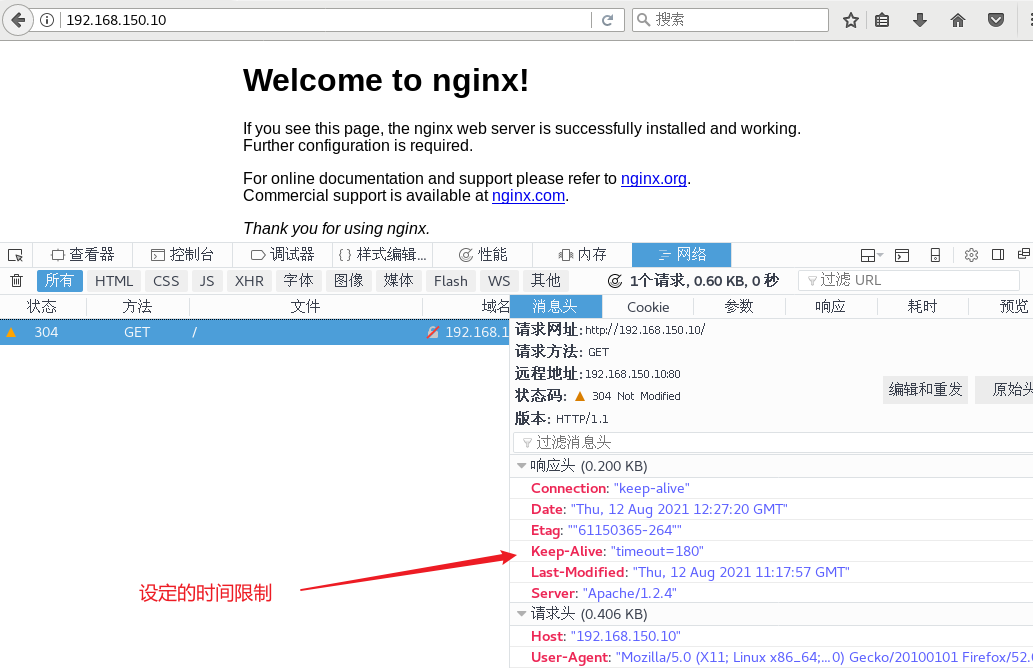This screenshot has height=668, width=1033.
Task: Click the 过滤 URL filter field
Action: click(x=909, y=281)
